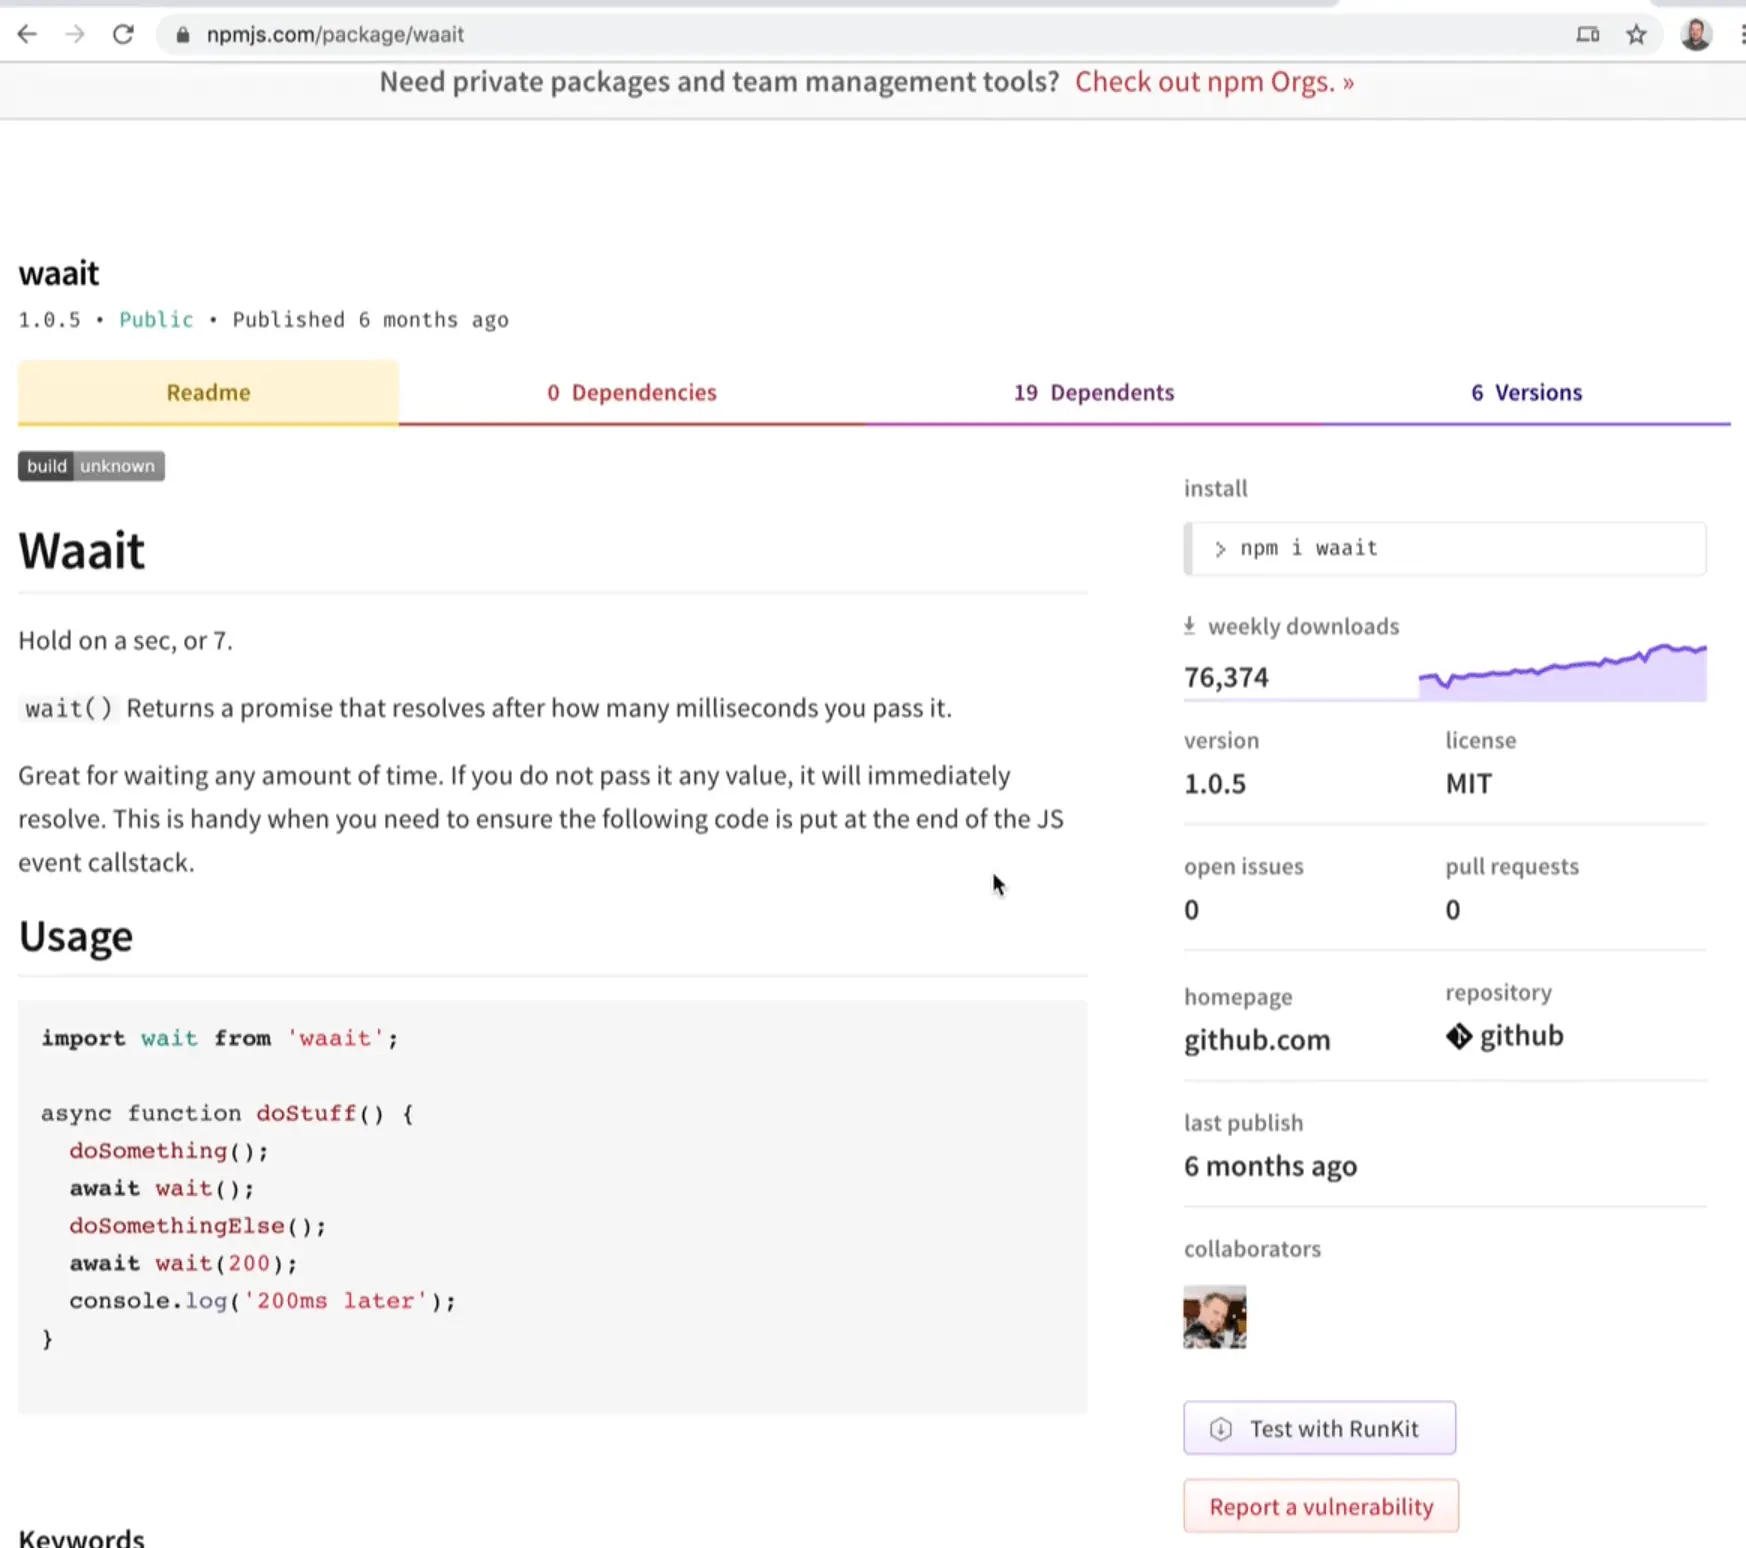This screenshot has width=1746, height=1548.
Task: Select the GitHub repository icon
Action: 1460,1036
